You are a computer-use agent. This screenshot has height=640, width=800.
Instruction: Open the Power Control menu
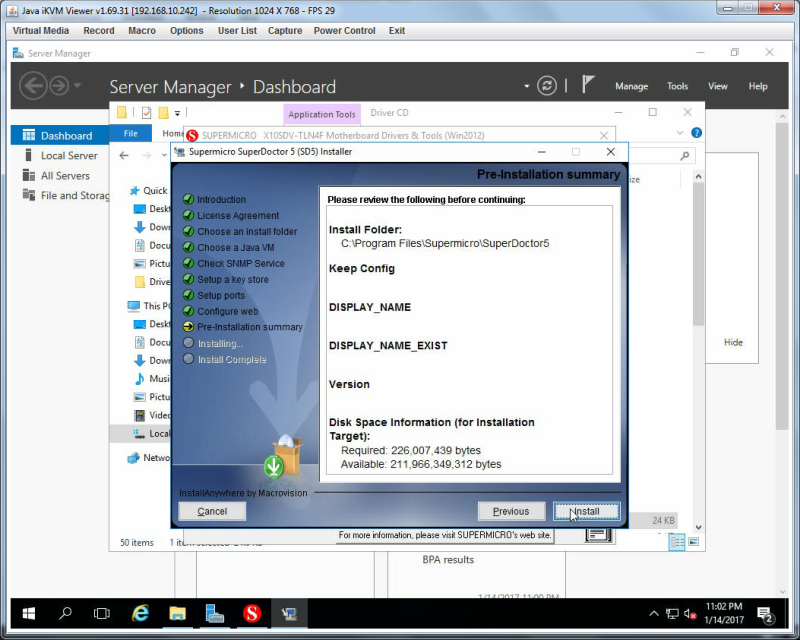pos(344,31)
